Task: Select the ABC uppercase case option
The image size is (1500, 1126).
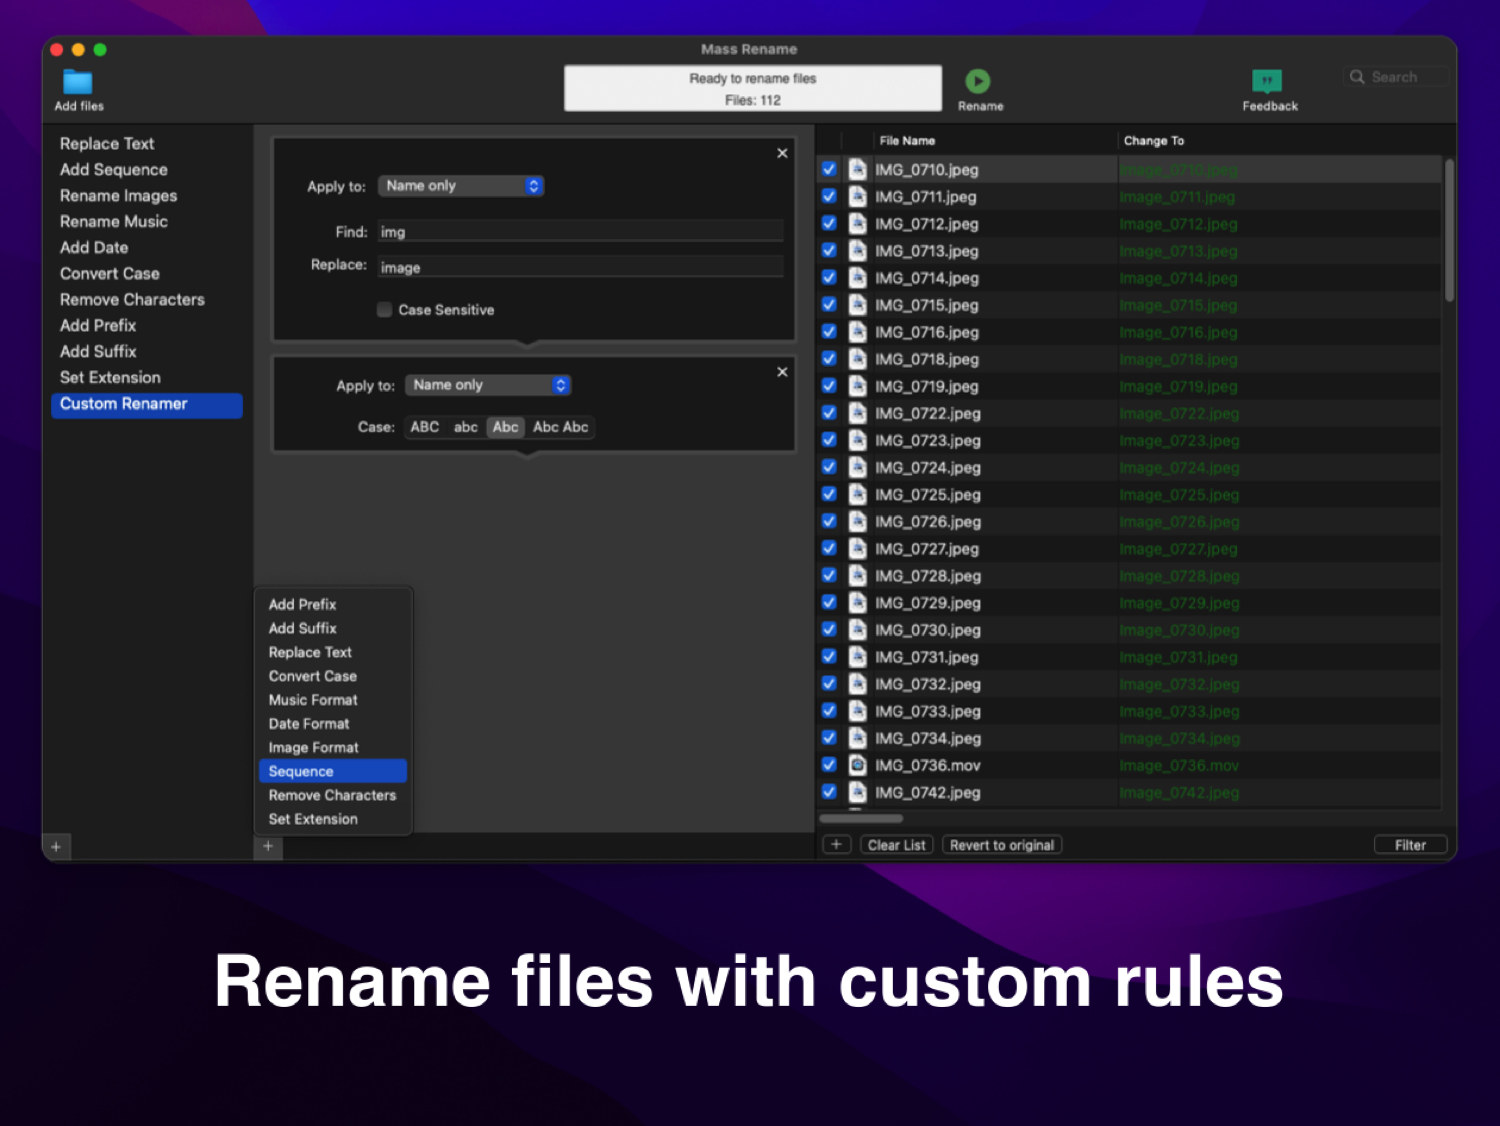Action: [424, 427]
